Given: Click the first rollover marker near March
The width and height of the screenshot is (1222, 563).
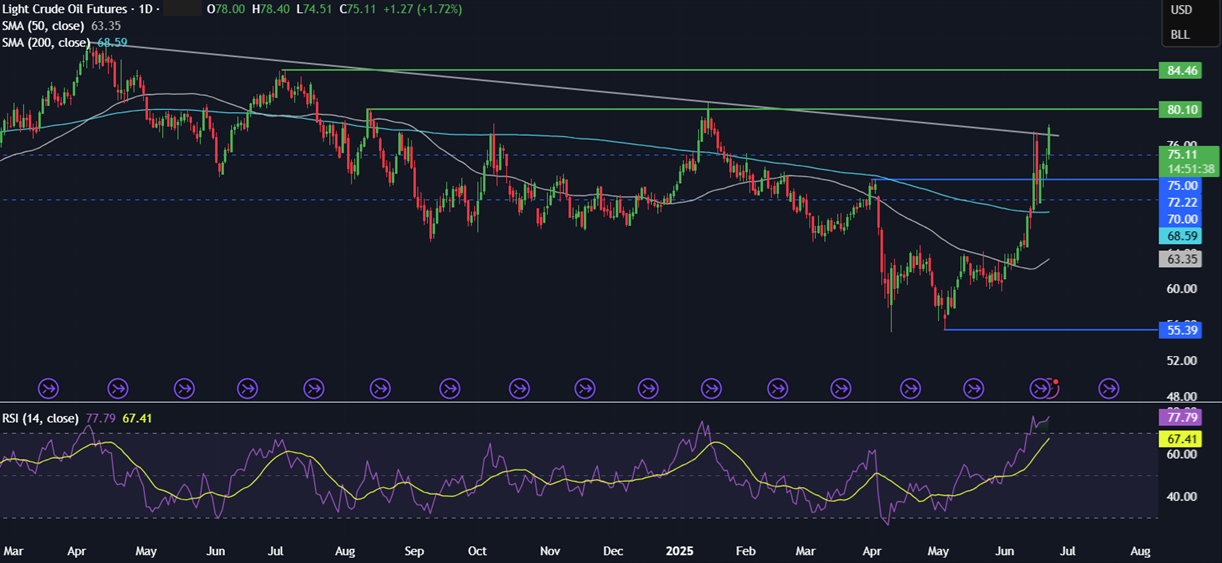Looking at the screenshot, I should pyautogui.click(x=48, y=387).
